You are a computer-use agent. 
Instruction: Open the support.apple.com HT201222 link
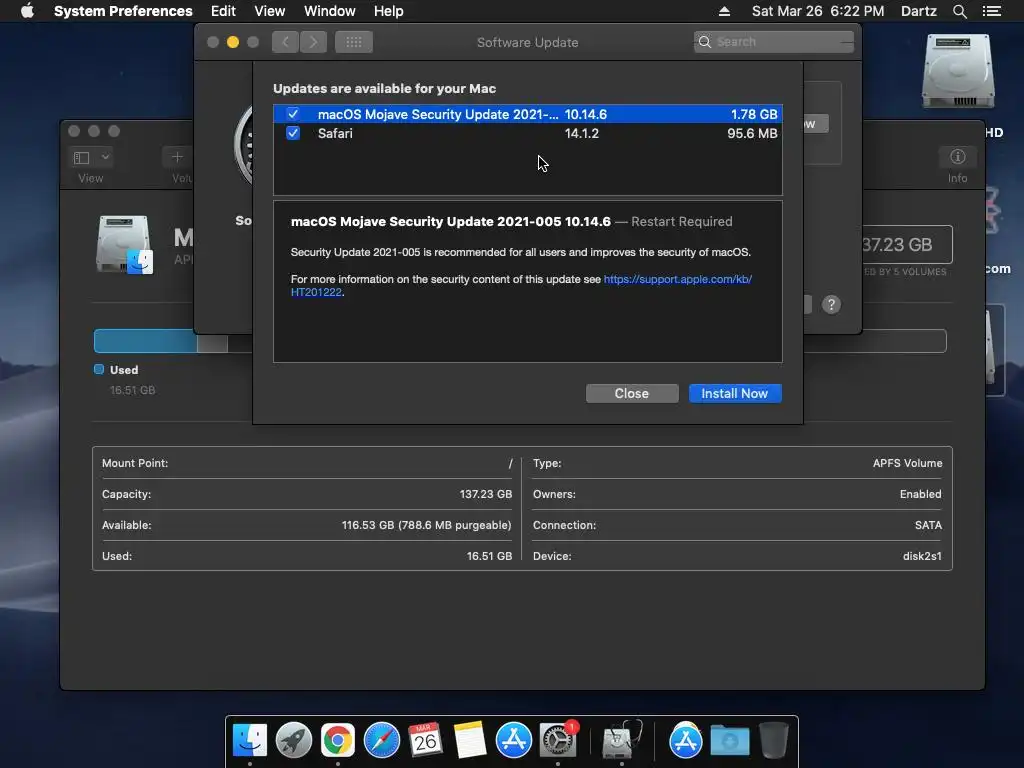point(521,285)
